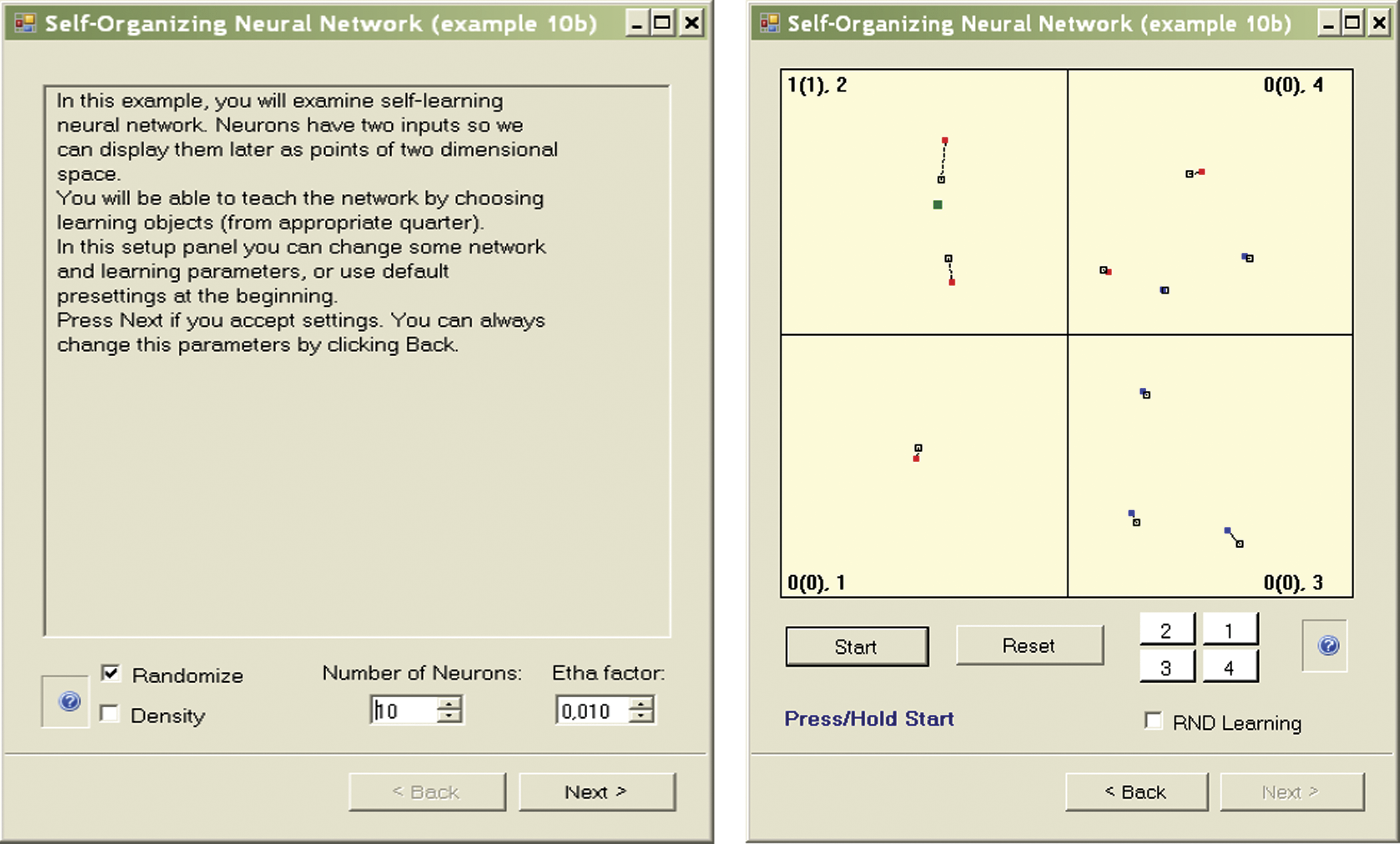
Task: Minimize the left setup window
Action: [637, 25]
